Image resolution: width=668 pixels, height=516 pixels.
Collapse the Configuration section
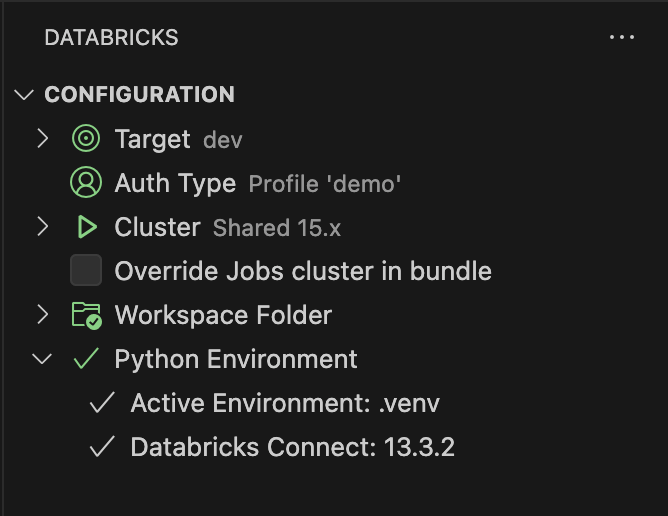[x=24, y=95]
